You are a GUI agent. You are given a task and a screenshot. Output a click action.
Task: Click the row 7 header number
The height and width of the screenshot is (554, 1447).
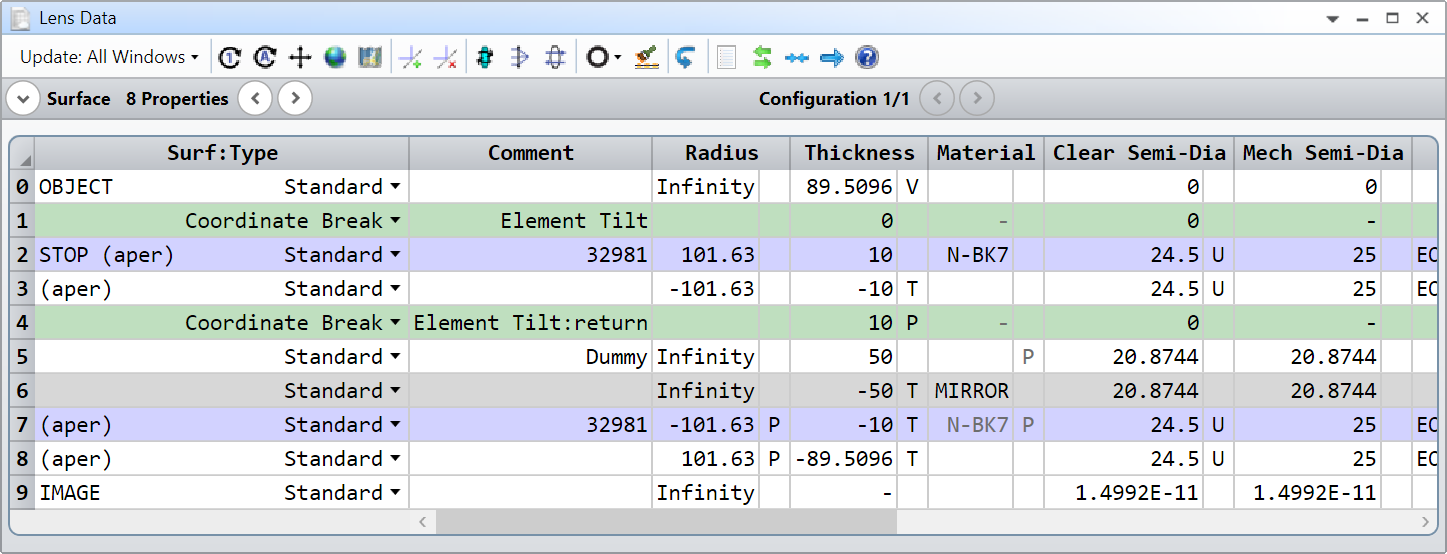[23, 425]
